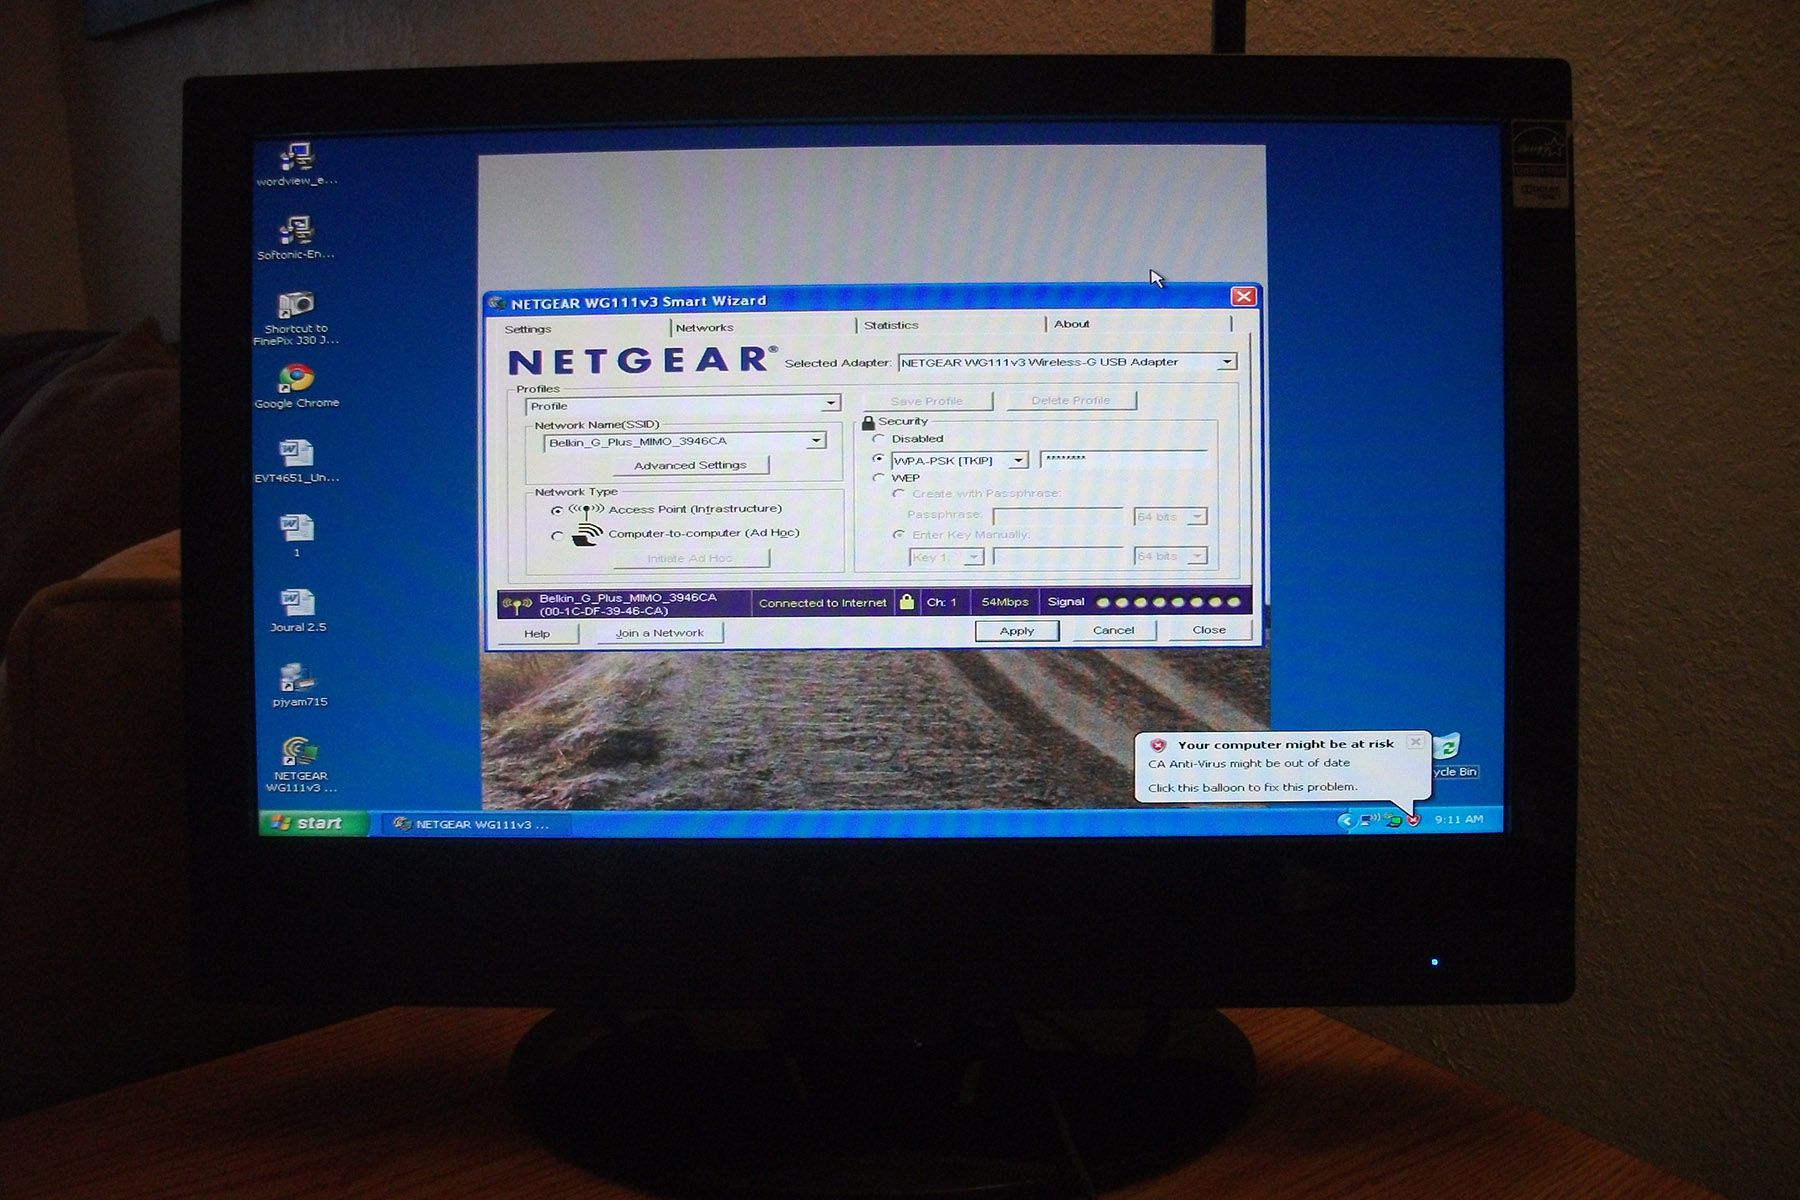
Task: Select the Disabled security option
Action: click(878, 438)
